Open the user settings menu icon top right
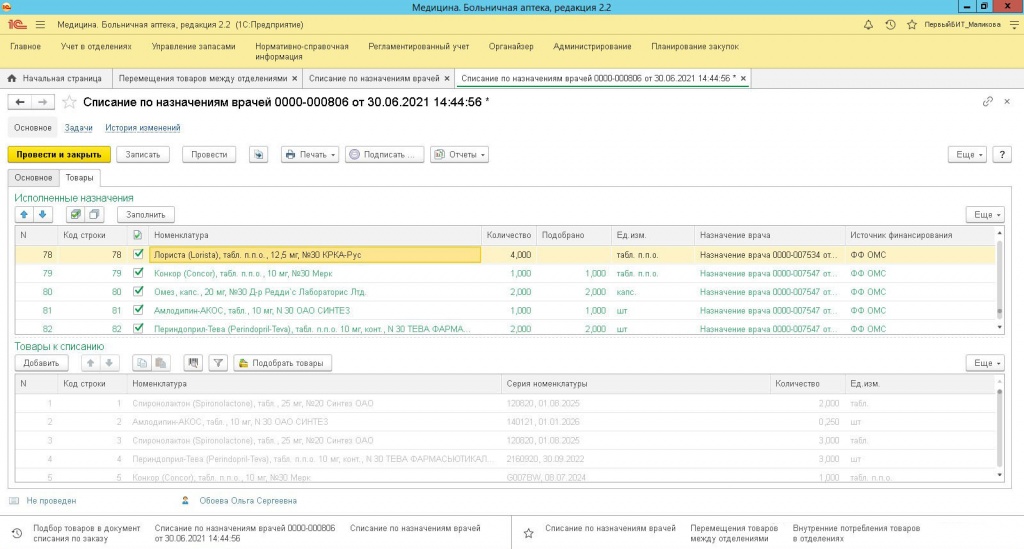The width and height of the screenshot is (1024, 549). tap(1014, 25)
